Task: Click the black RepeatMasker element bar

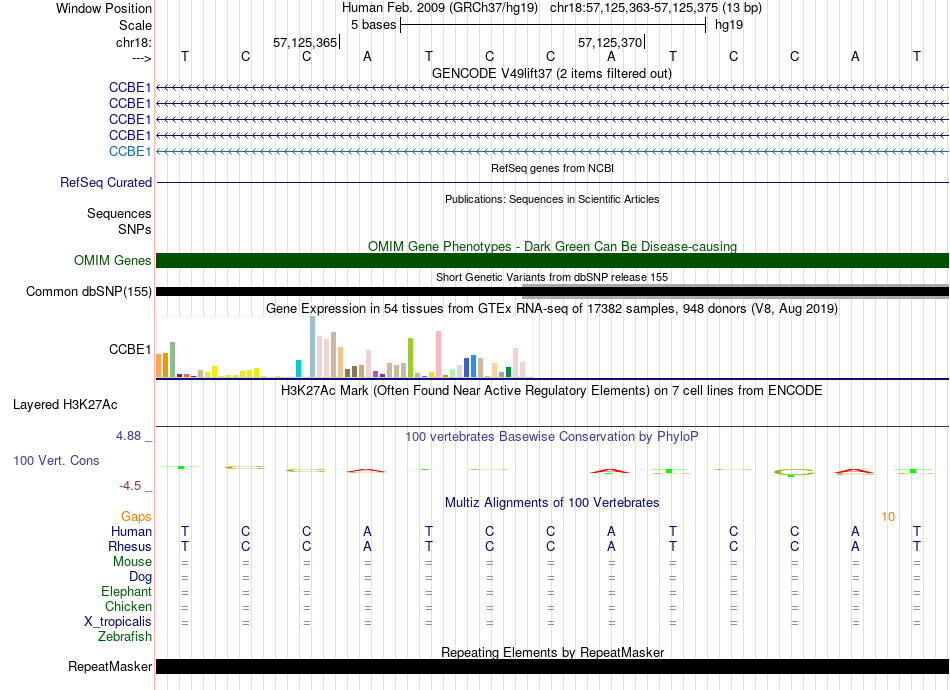Action: tap(552, 666)
